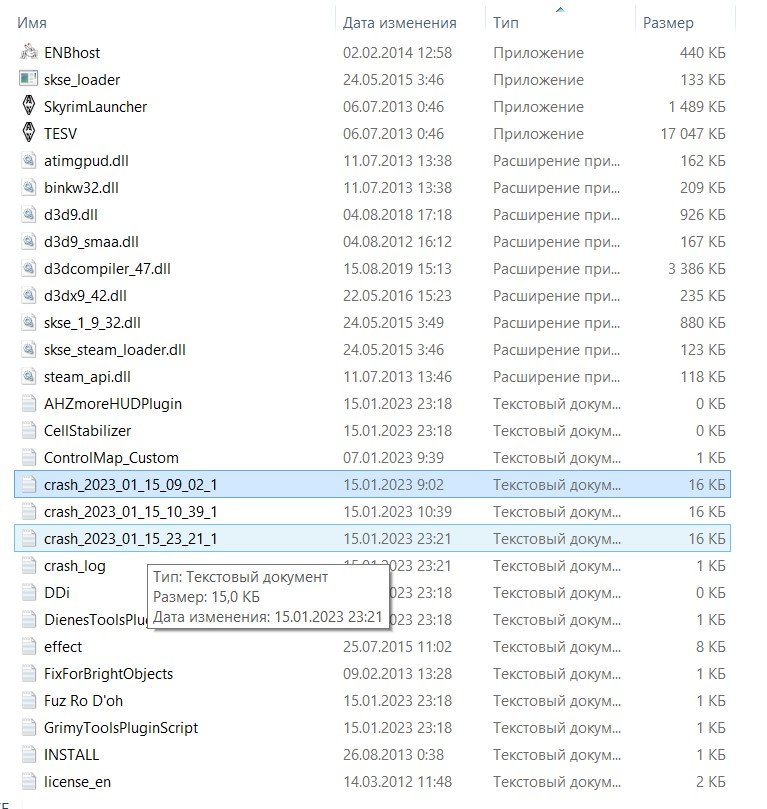767x809 pixels.
Task: Click the INSTALL text file icon
Action: (28, 754)
